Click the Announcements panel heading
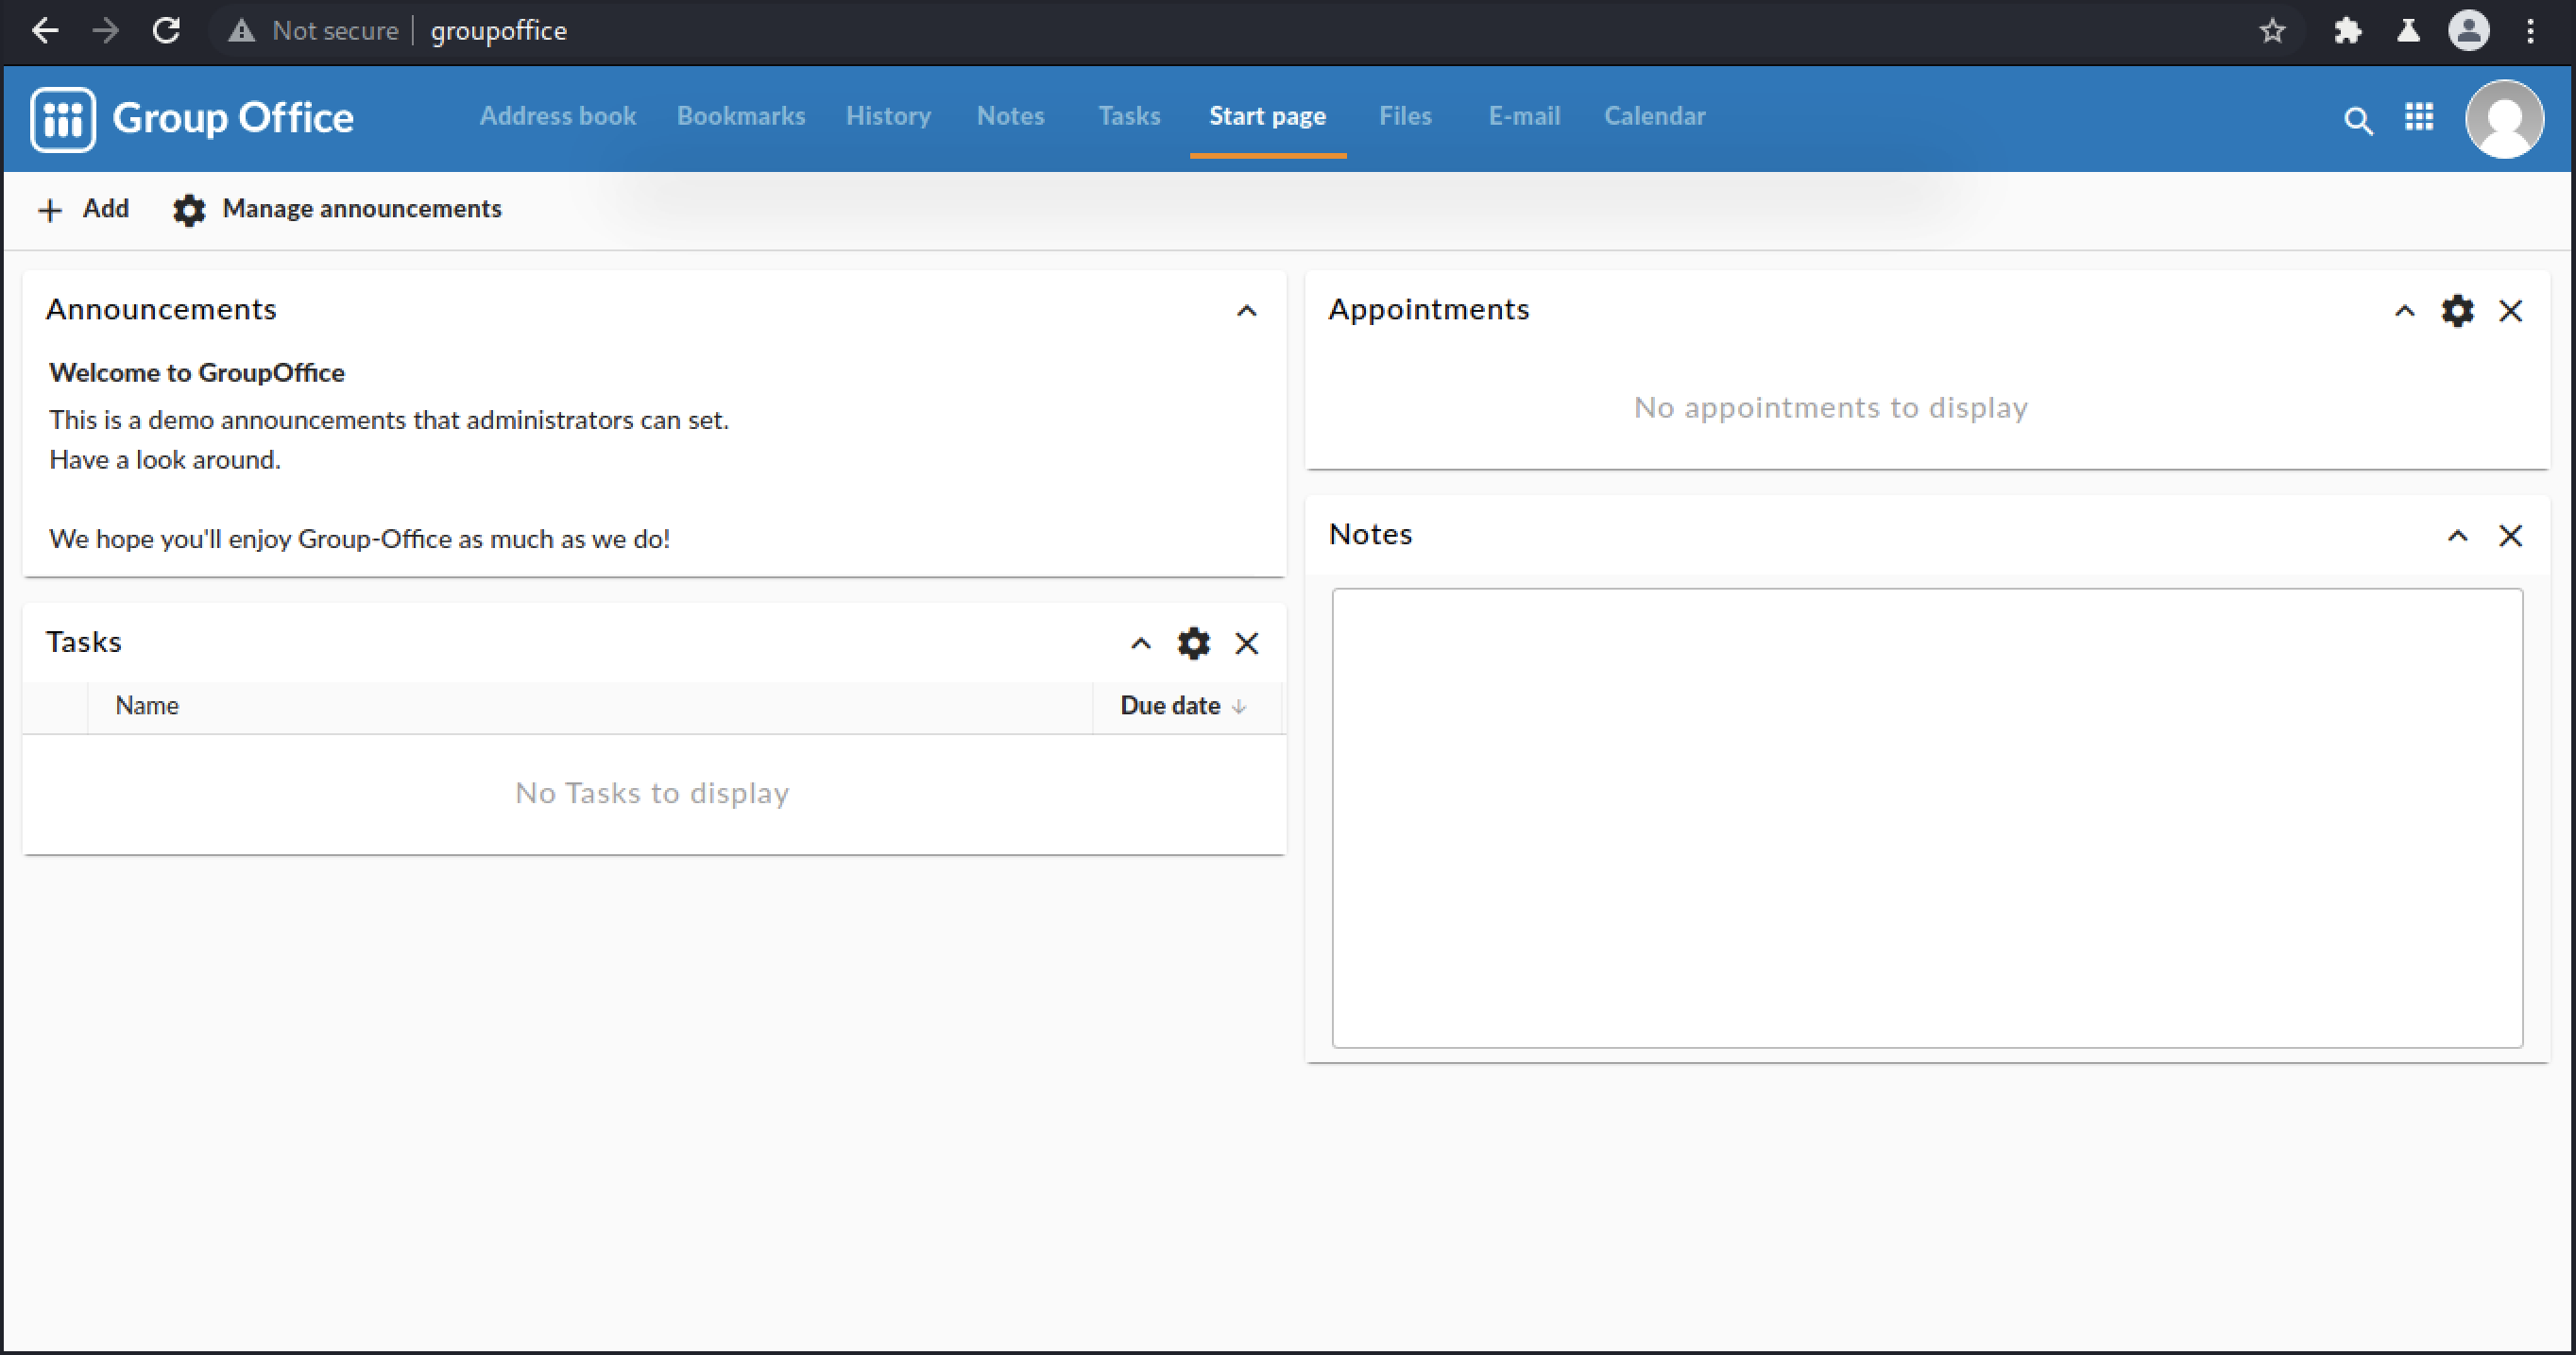2576x1355 pixels. 161,309
